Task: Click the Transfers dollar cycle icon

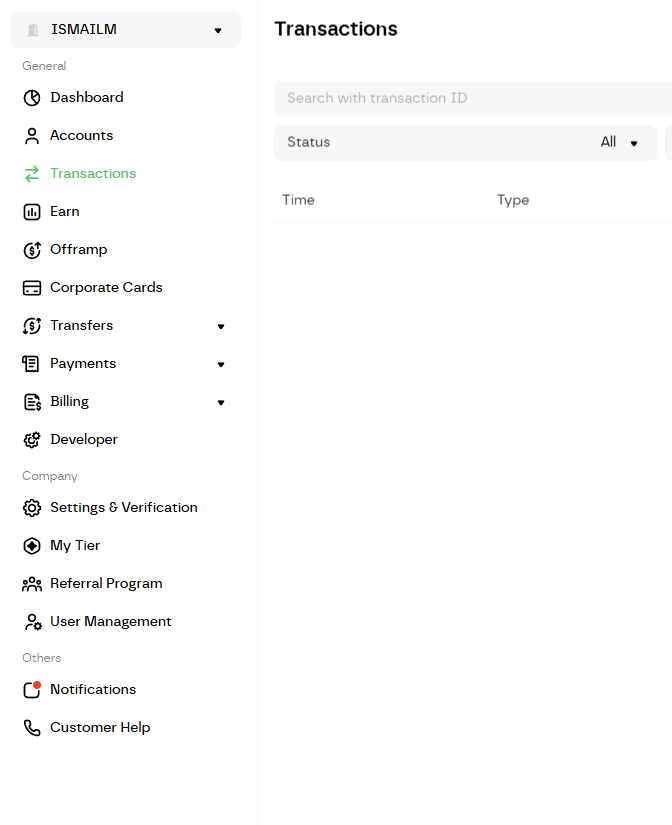Action: [32, 326]
